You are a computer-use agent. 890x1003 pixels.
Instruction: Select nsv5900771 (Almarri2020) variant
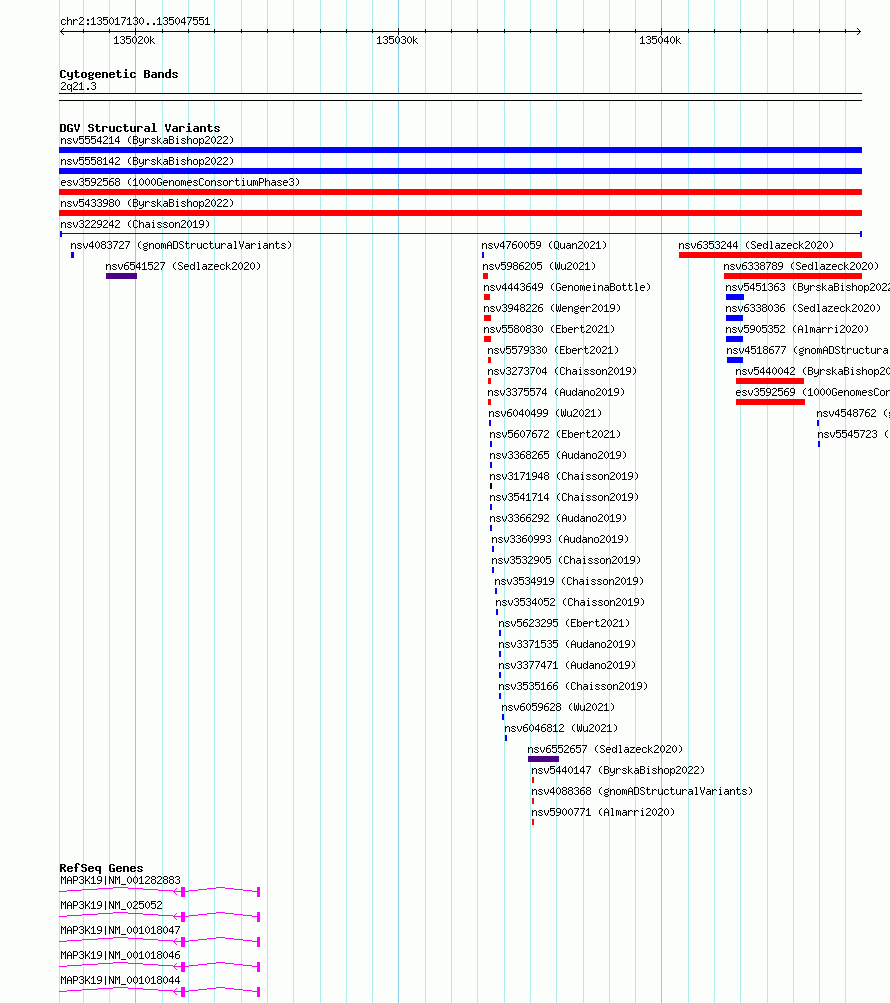[x=603, y=812]
